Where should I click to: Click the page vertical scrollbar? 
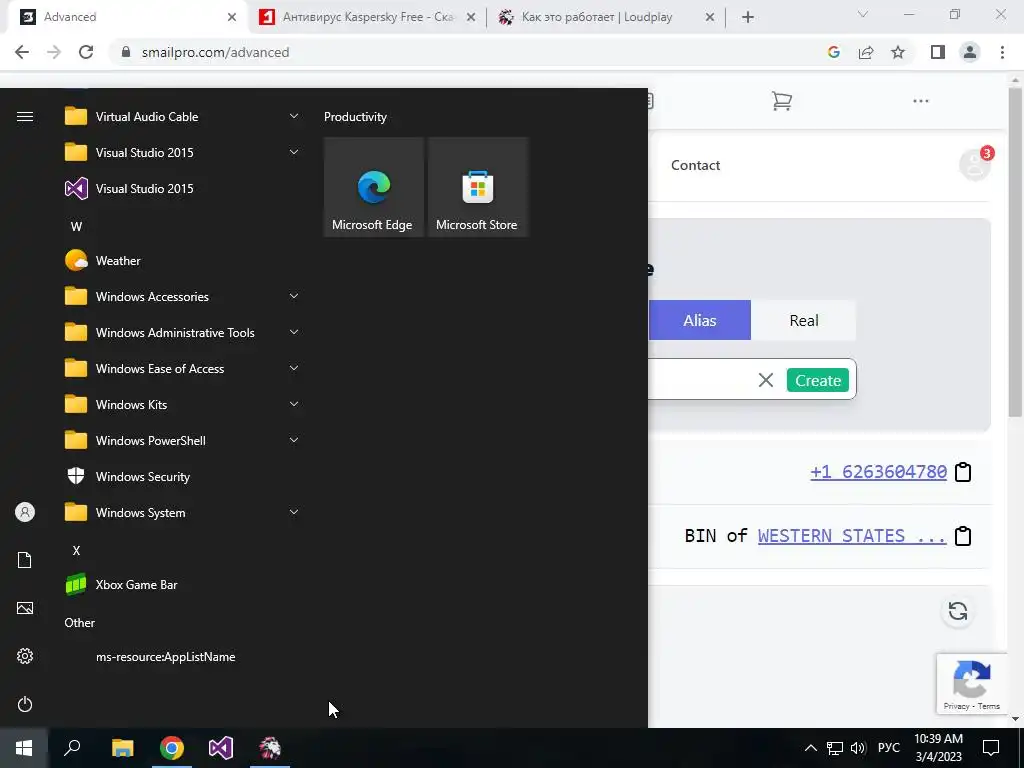point(1015,251)
